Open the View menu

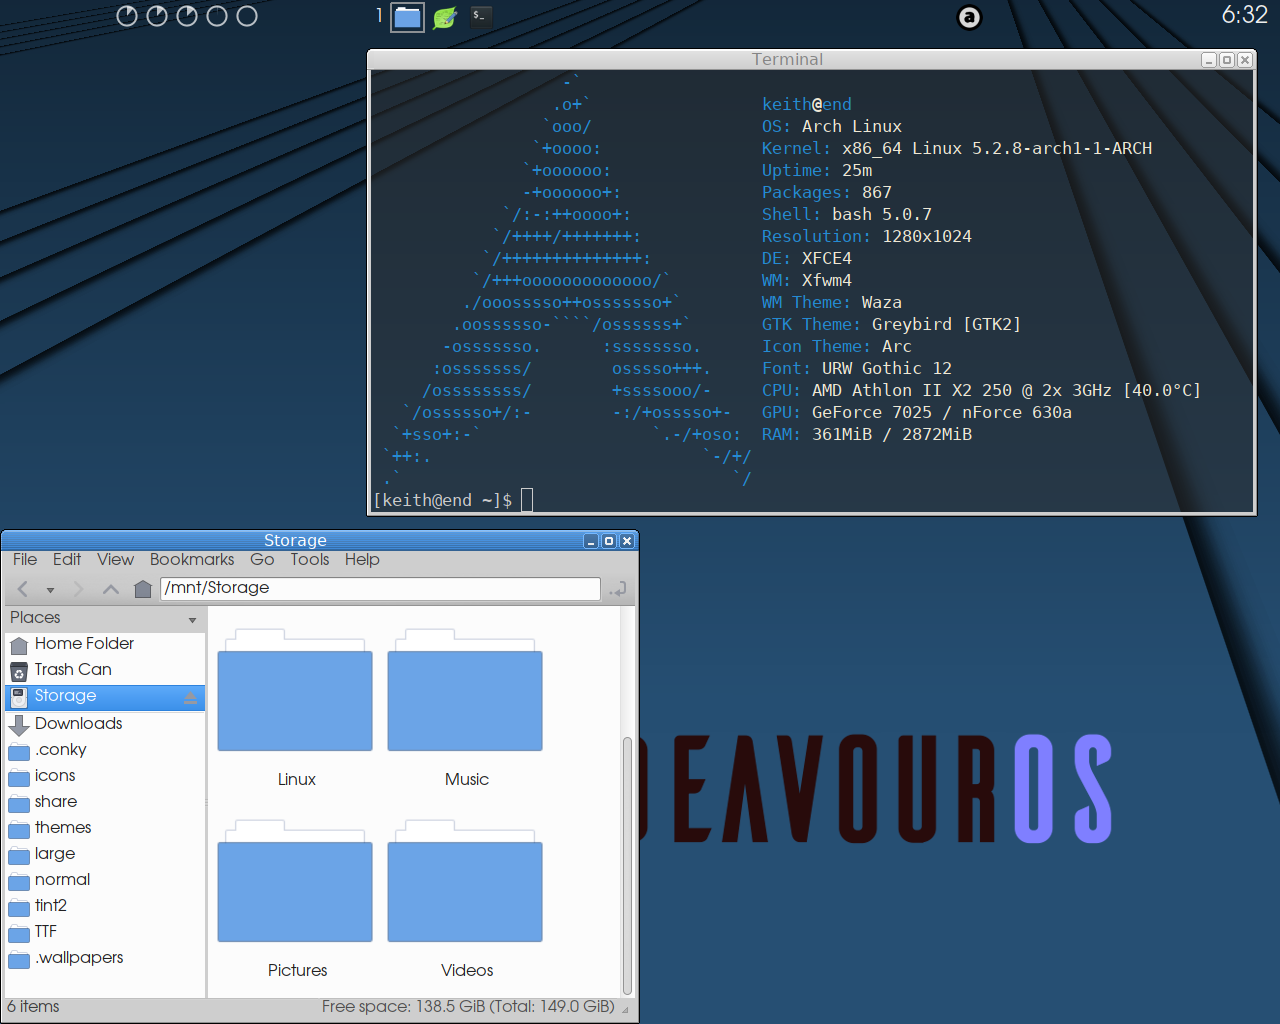(x=115, y=560)
